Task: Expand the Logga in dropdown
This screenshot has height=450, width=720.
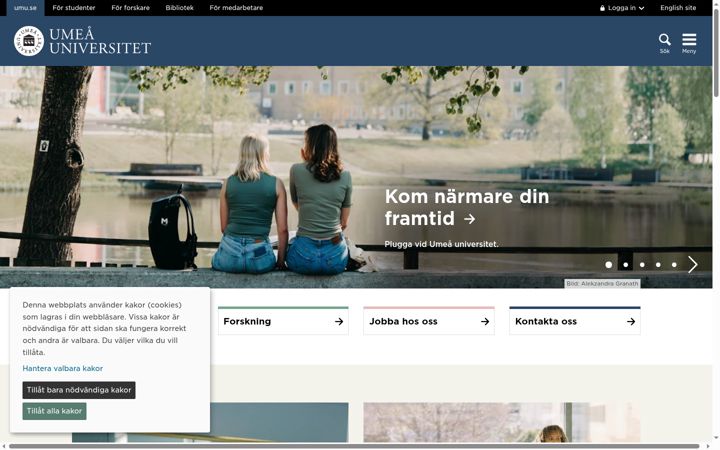Action: click(622, 8)
